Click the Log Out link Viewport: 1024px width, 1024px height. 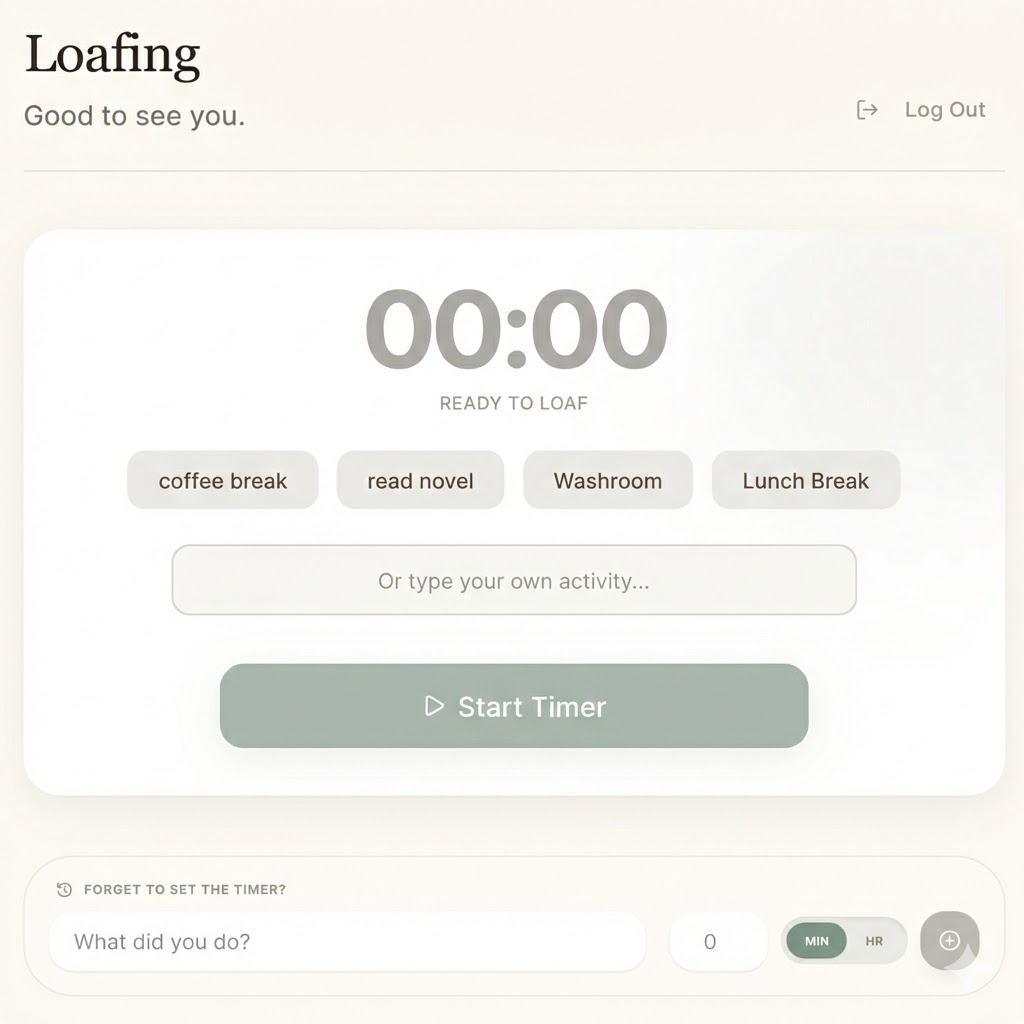[944, 110]
